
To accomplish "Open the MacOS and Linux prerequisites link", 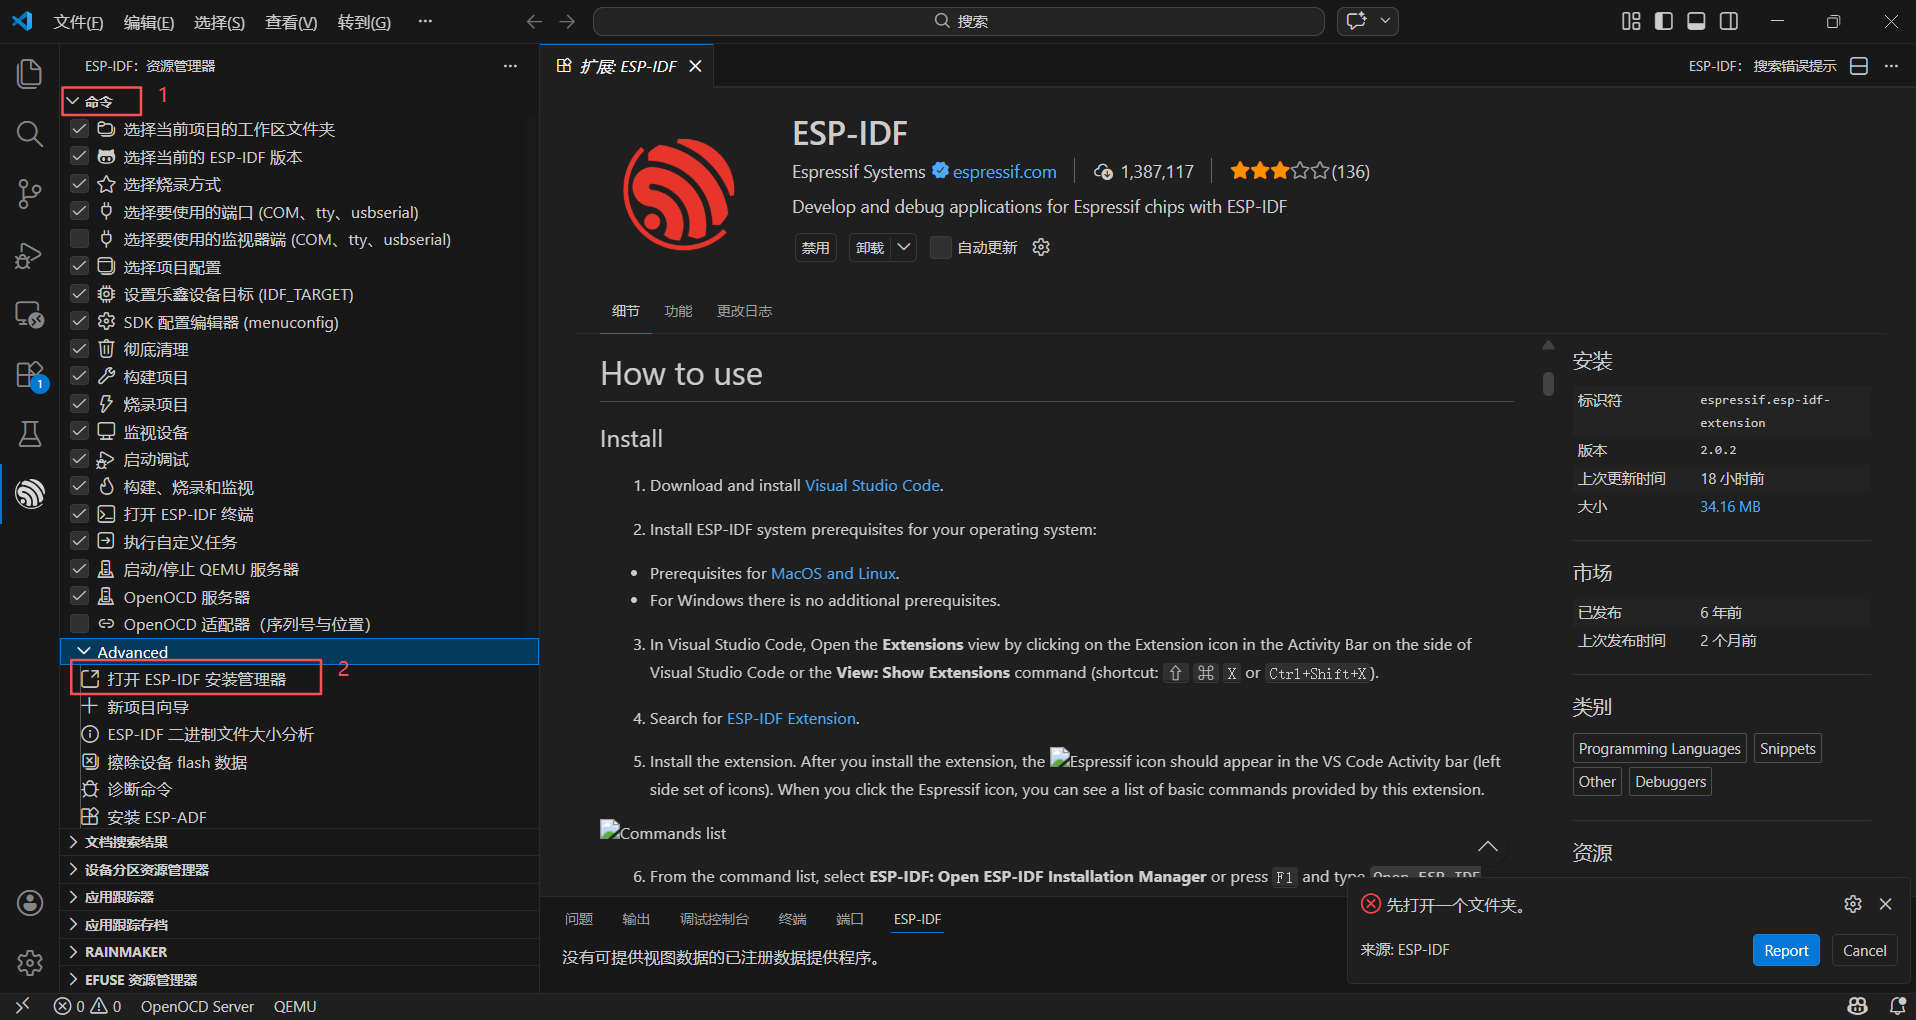I will 833,573.
